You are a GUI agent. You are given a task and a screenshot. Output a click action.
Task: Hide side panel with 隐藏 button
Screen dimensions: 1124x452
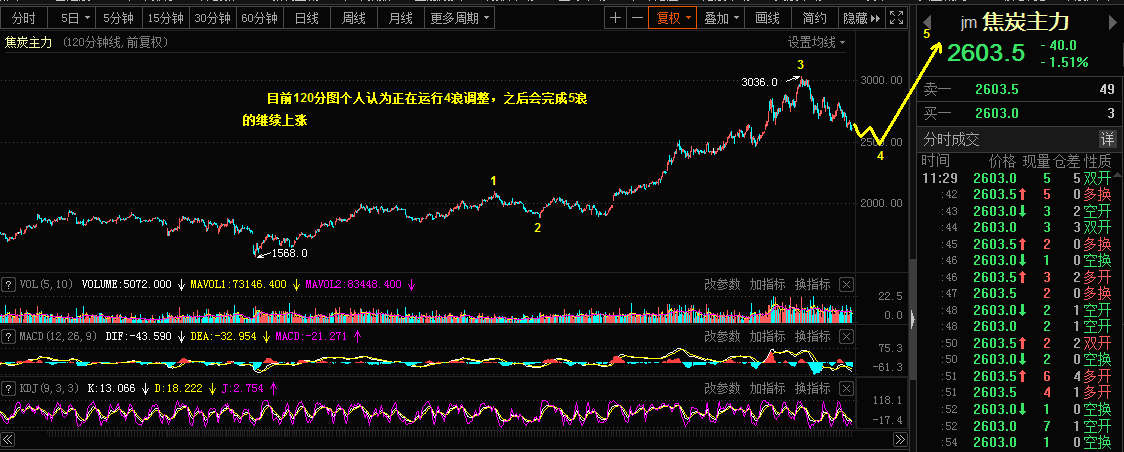[x=862, y=18]
